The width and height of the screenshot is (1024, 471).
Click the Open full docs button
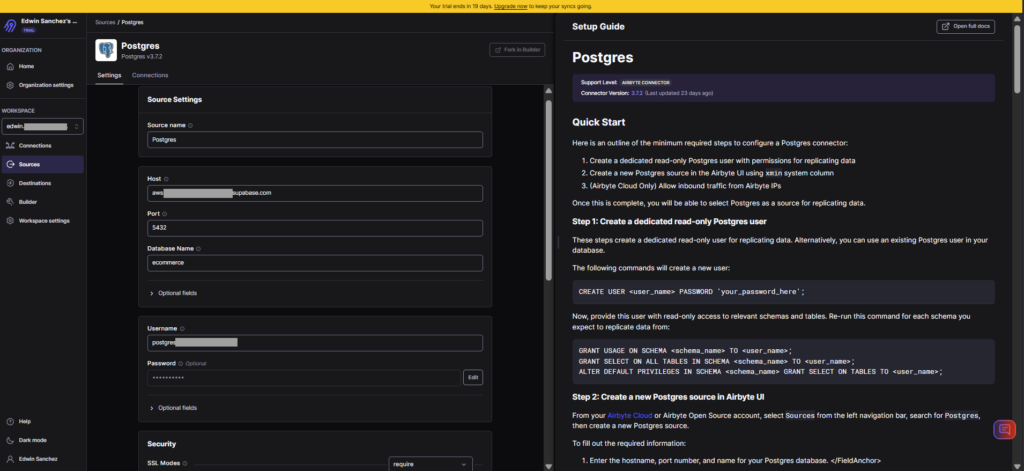pos(966,27)
